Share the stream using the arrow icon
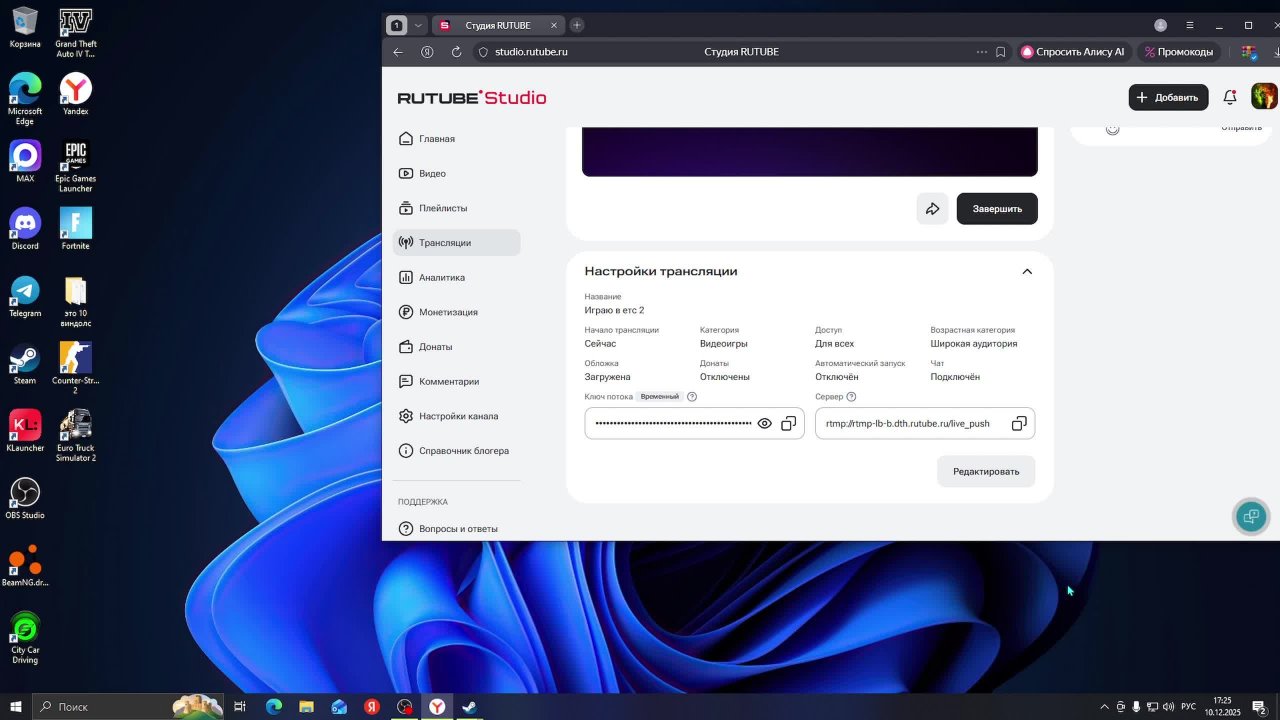The width and height of the screenshot is (1280, 720). [x=932, y=209]
